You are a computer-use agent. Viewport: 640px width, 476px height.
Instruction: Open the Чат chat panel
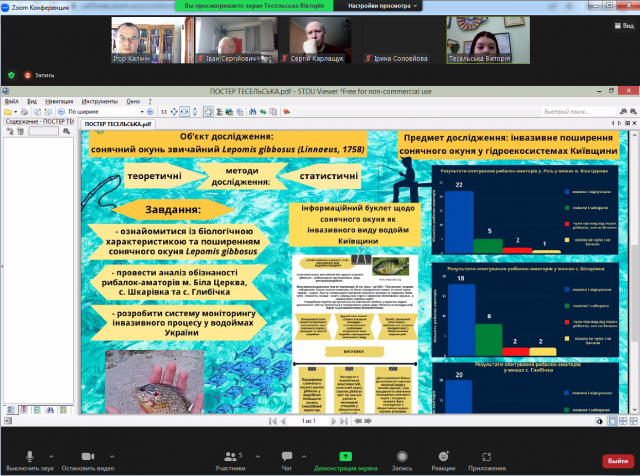click(286, 454)
